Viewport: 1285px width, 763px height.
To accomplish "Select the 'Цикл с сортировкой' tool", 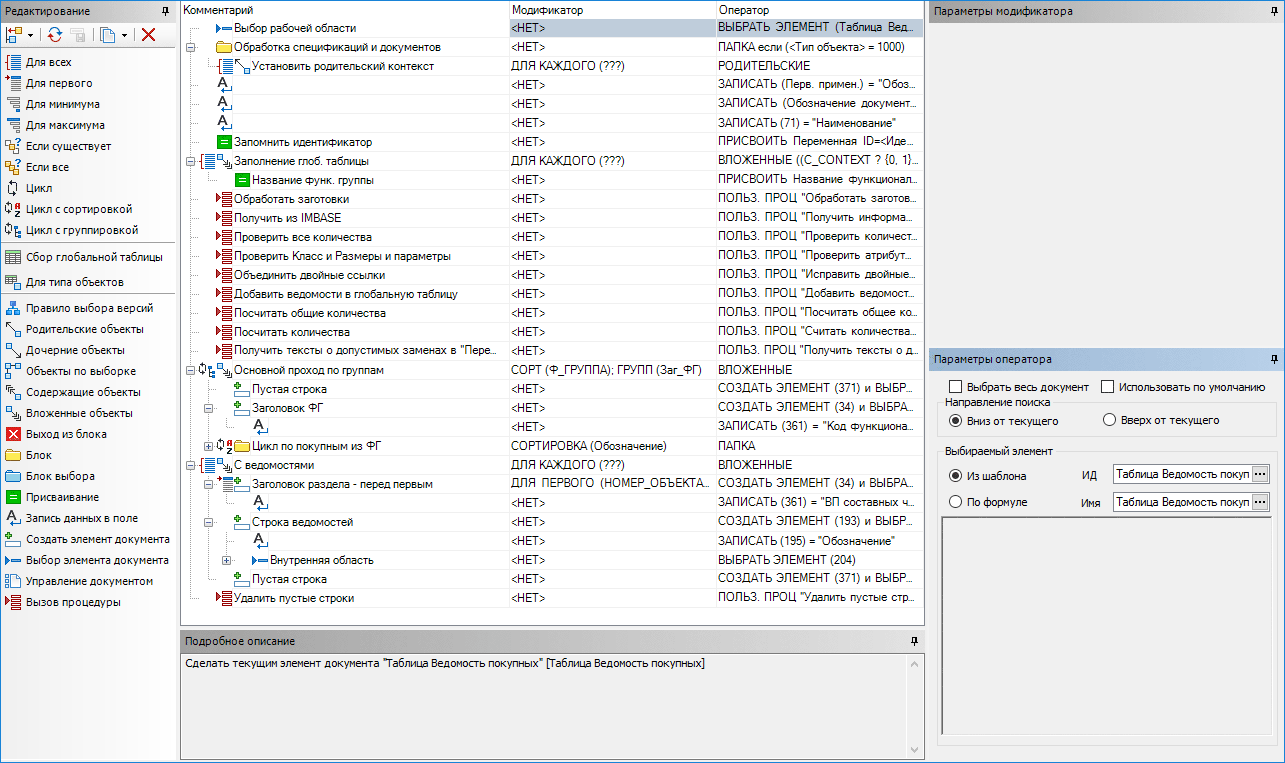I will coord(78,209).
